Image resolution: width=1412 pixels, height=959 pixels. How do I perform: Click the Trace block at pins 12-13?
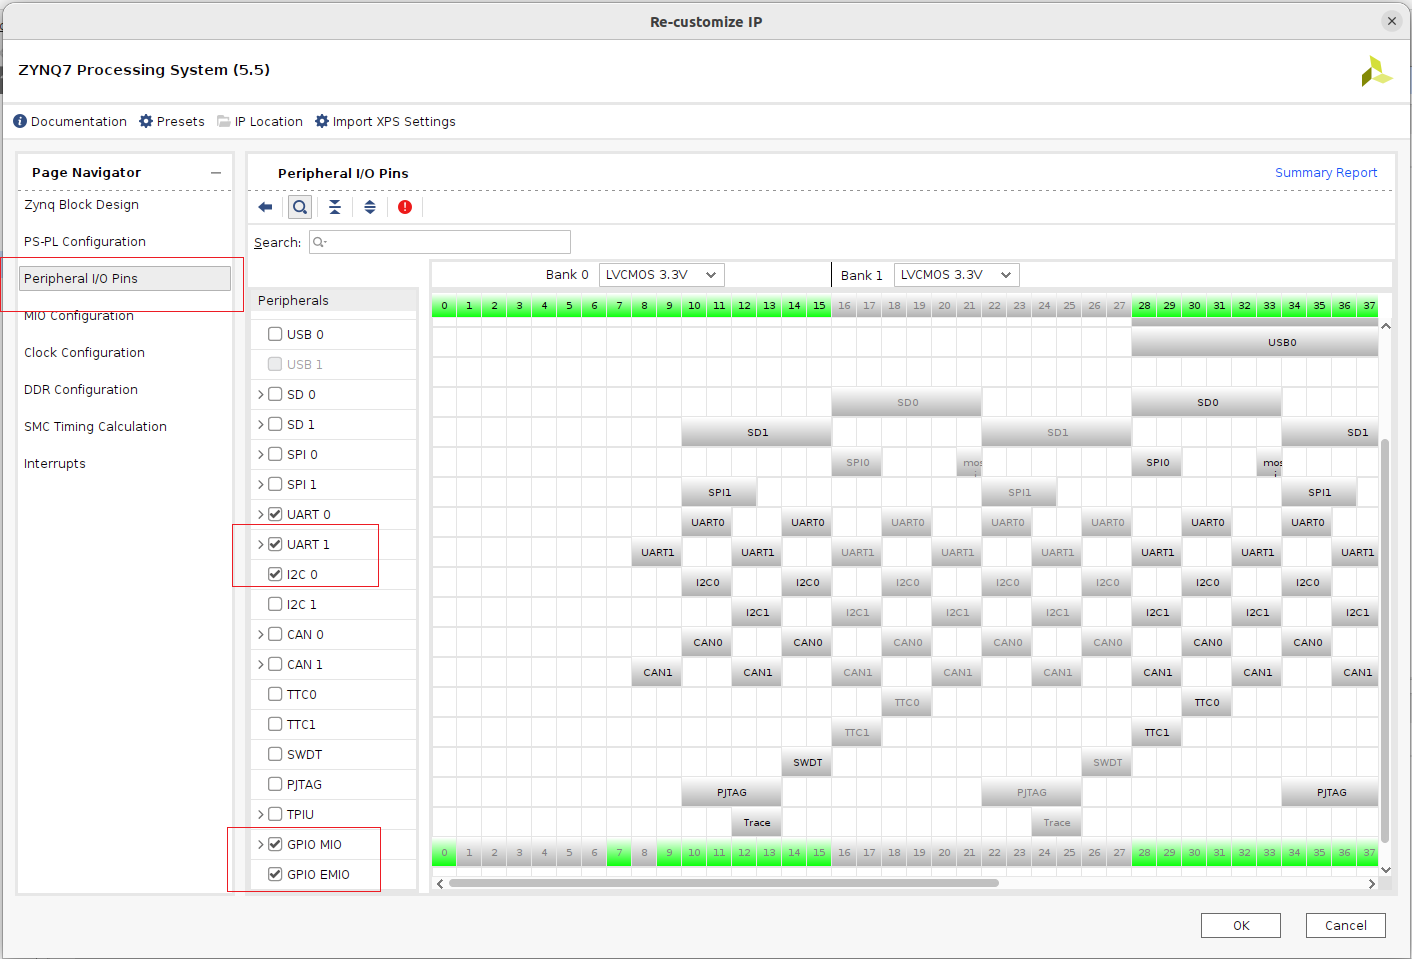[757, 822]
